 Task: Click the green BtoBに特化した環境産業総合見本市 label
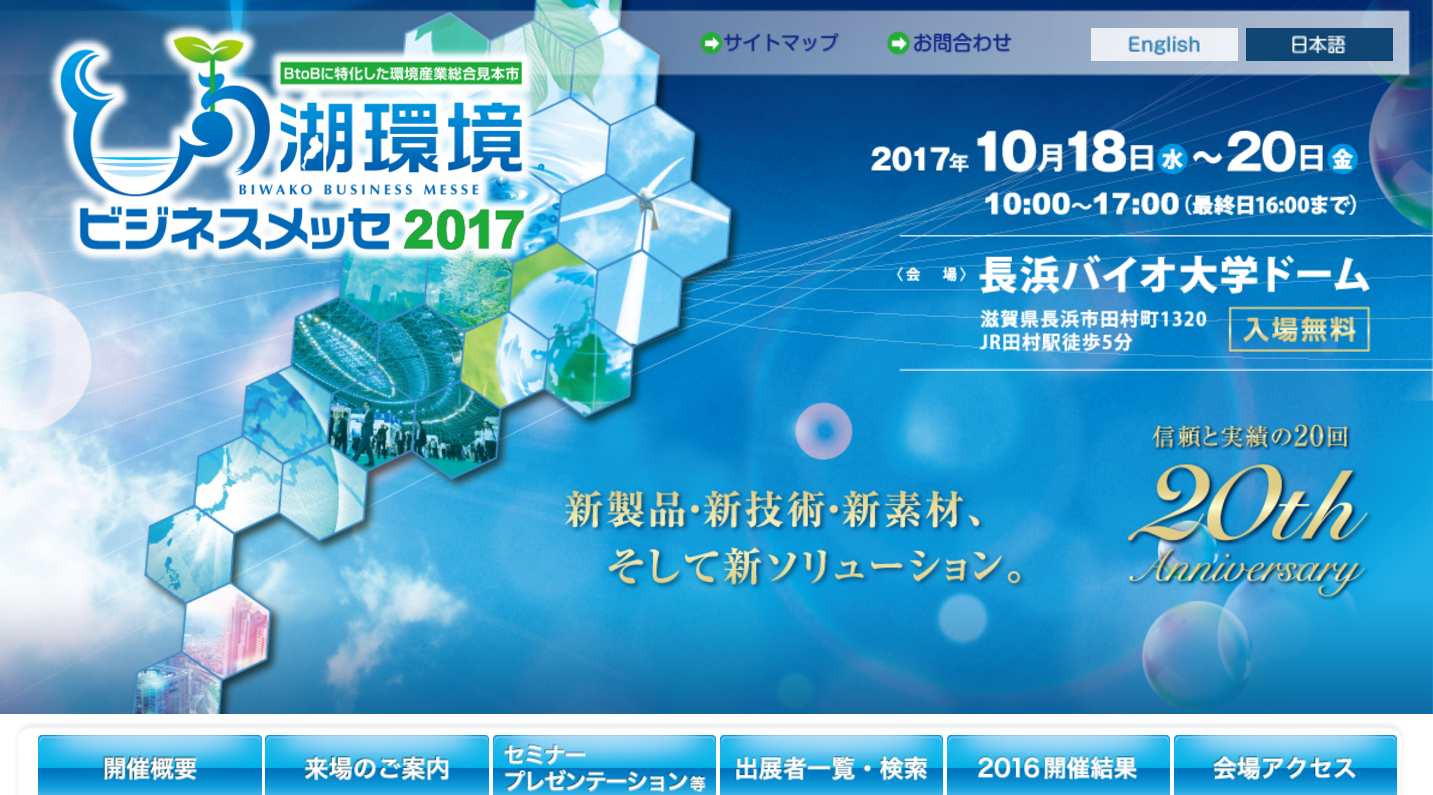click(402, 74)
